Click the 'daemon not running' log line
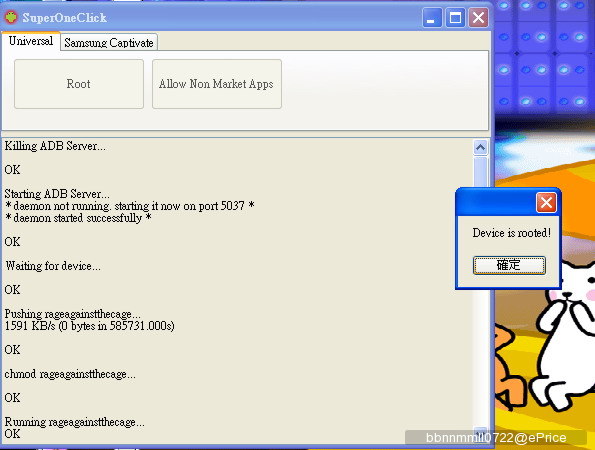 click(129, 206)
